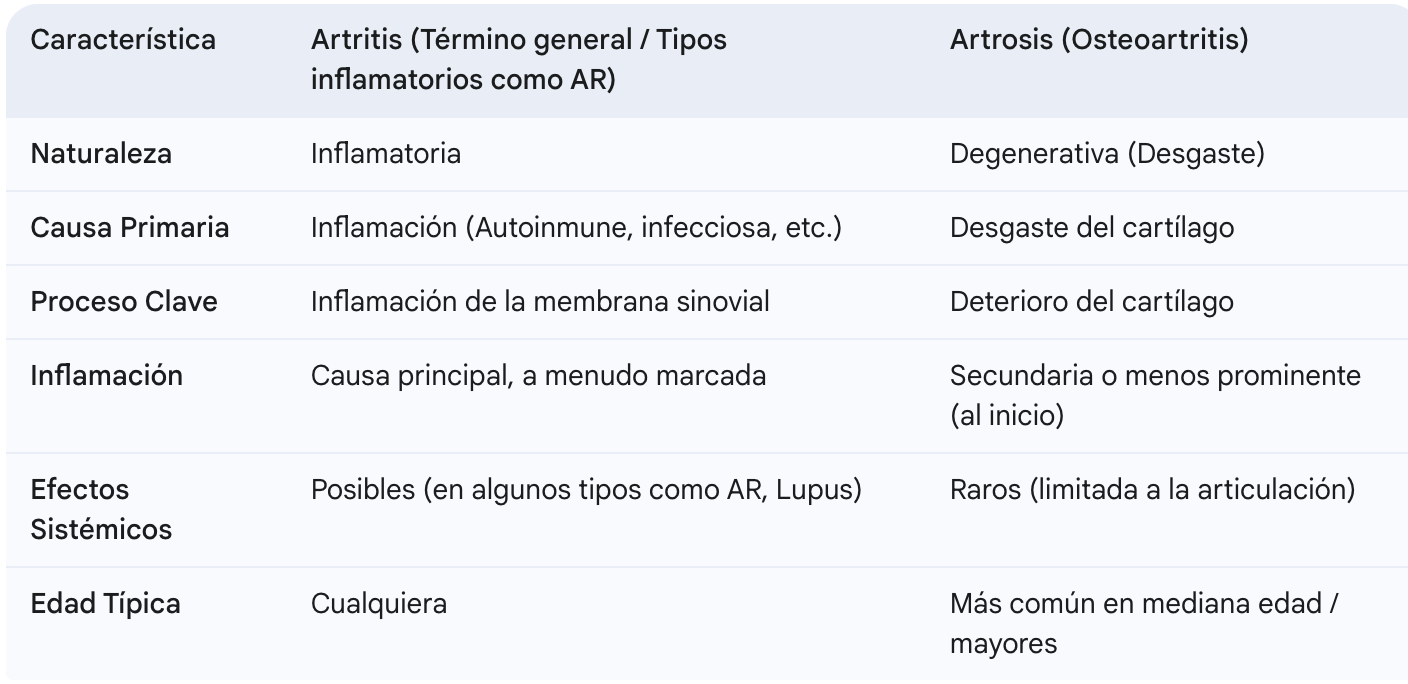This screenshot has width=1408, height=684.
Task: Select Más común en mediana edad cell
Action: pos(1145,623)
